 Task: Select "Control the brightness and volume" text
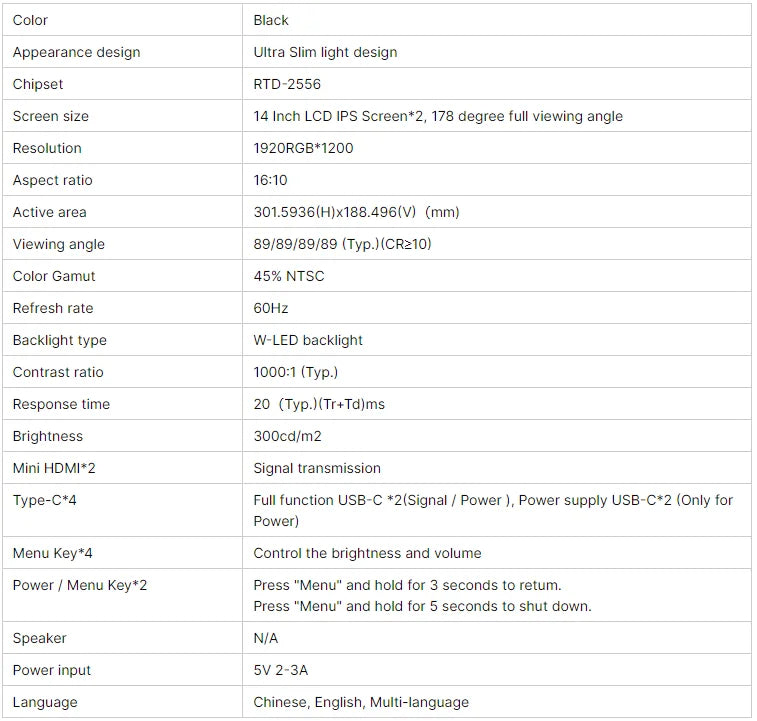tap(367, 553)
